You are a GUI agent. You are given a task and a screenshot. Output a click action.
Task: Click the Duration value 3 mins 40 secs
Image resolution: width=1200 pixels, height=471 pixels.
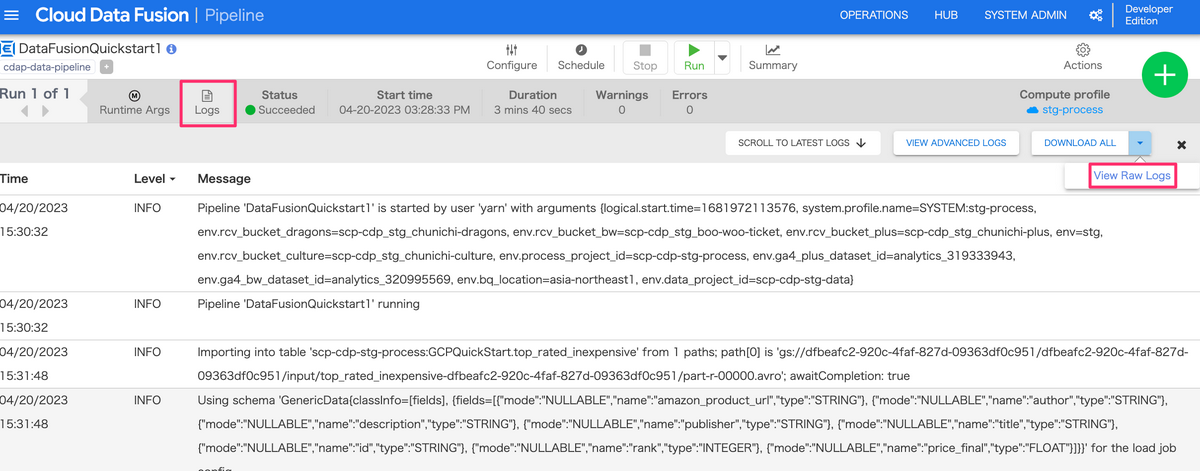(533, 110)
